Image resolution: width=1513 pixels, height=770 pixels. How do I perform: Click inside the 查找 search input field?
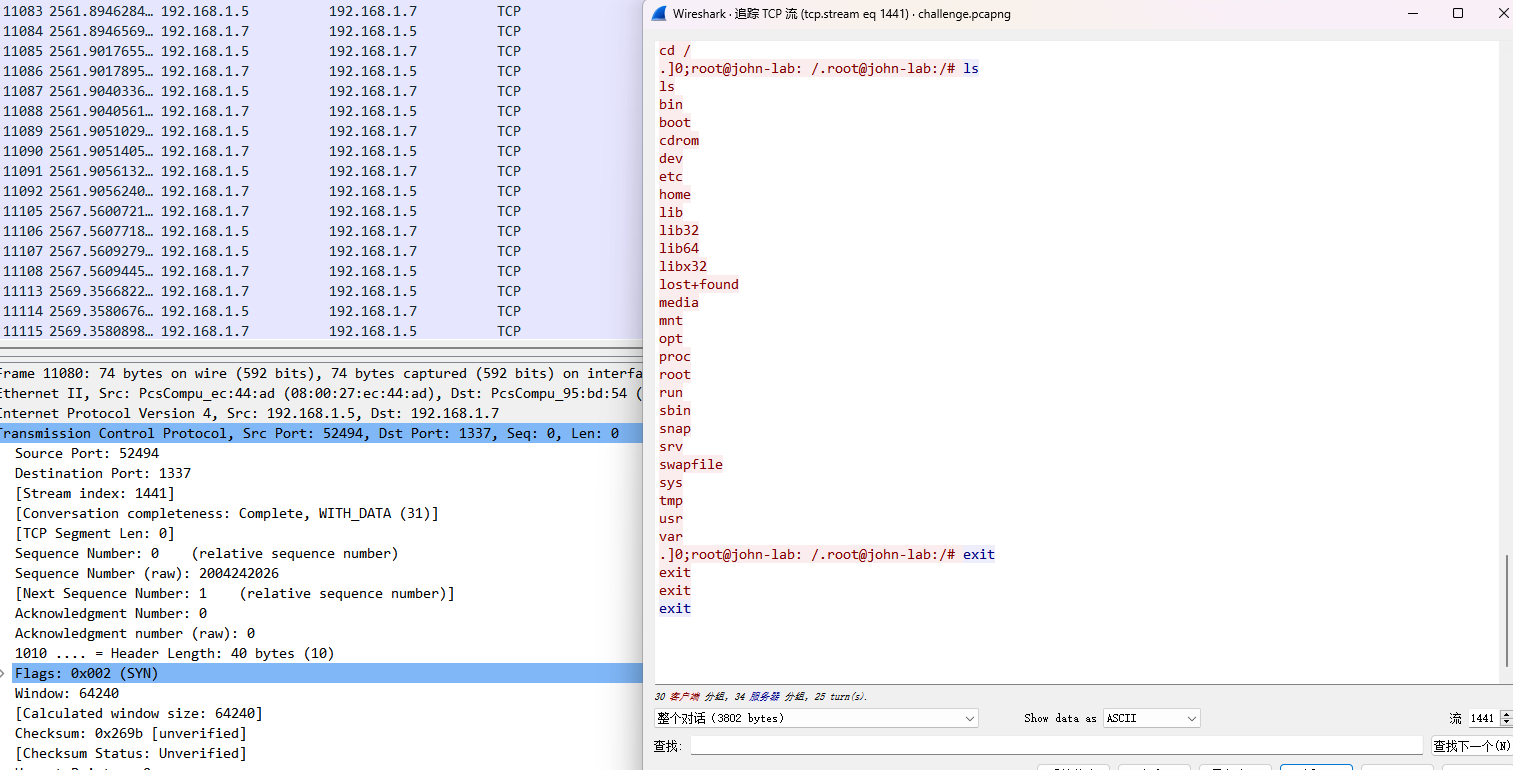point(1056,746)
